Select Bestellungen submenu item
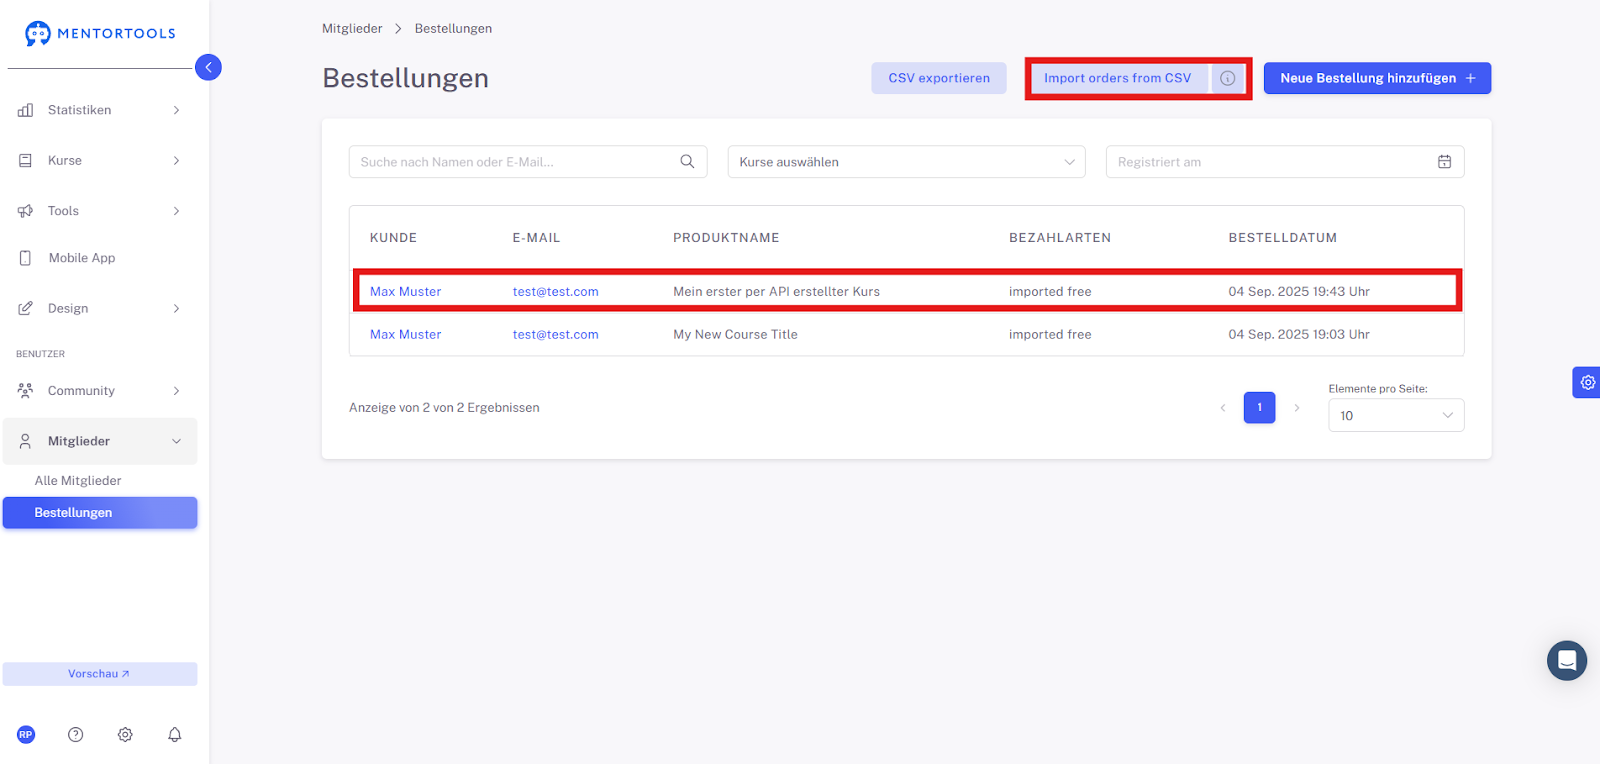Viewport: 1600px width, 764px height. [x=100, y=513]
